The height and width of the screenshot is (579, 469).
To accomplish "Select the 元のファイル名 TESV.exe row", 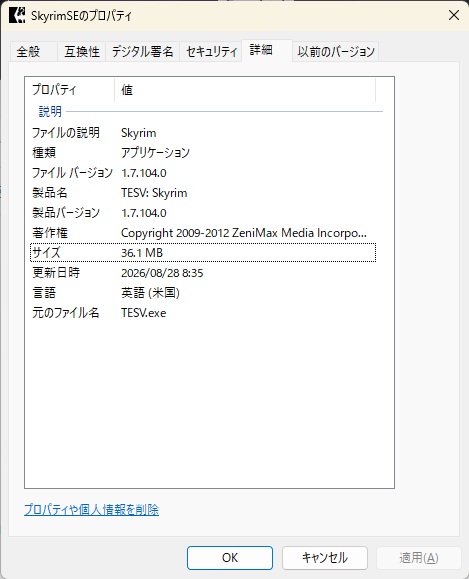I will (203, 313).
